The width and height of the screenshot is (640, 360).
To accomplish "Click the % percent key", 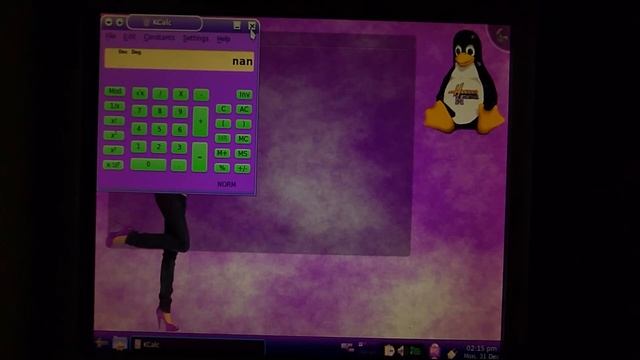I will [222, 168].
